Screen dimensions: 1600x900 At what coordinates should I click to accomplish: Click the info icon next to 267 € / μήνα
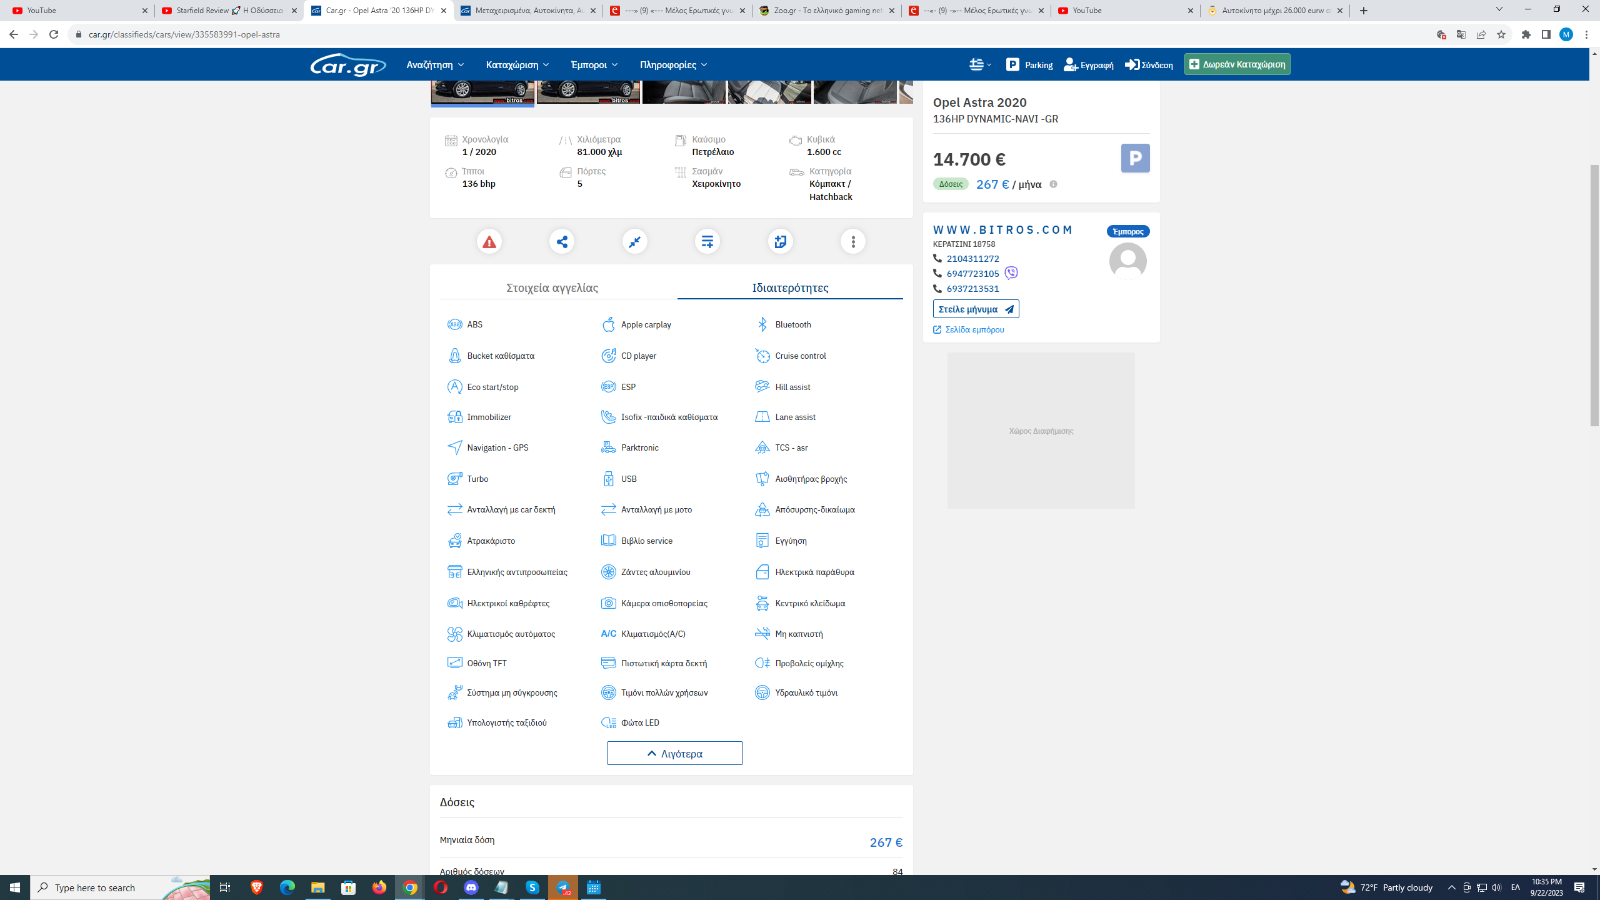[x=1053, y=184]
